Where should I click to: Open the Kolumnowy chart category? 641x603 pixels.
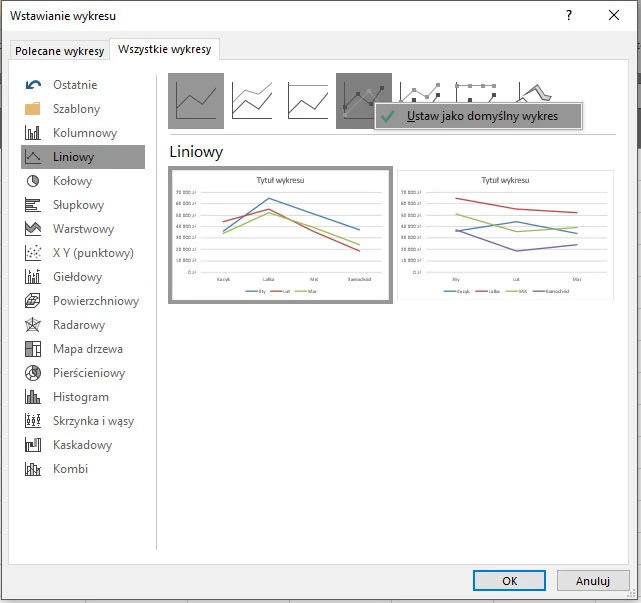[83, 133]
